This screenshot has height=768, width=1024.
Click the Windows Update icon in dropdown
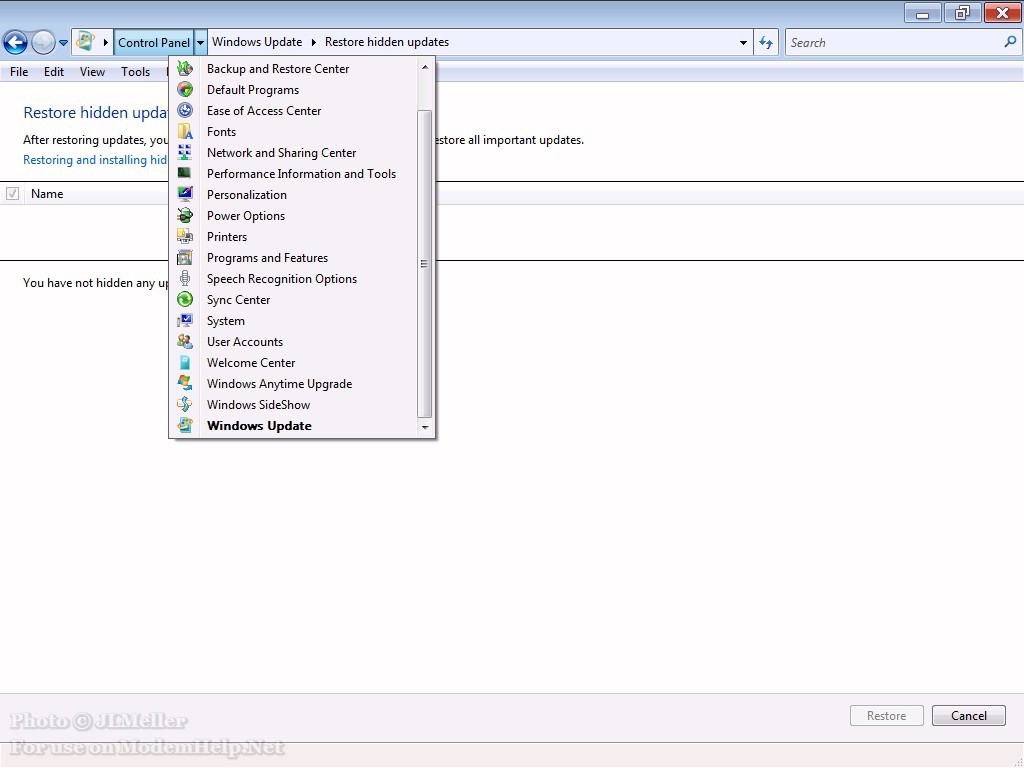tap(185, 425)
